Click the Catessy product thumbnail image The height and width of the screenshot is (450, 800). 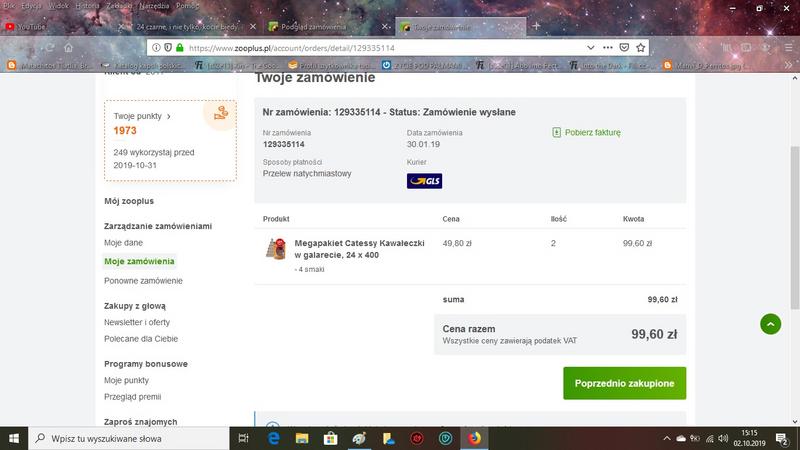click(276, 249)
